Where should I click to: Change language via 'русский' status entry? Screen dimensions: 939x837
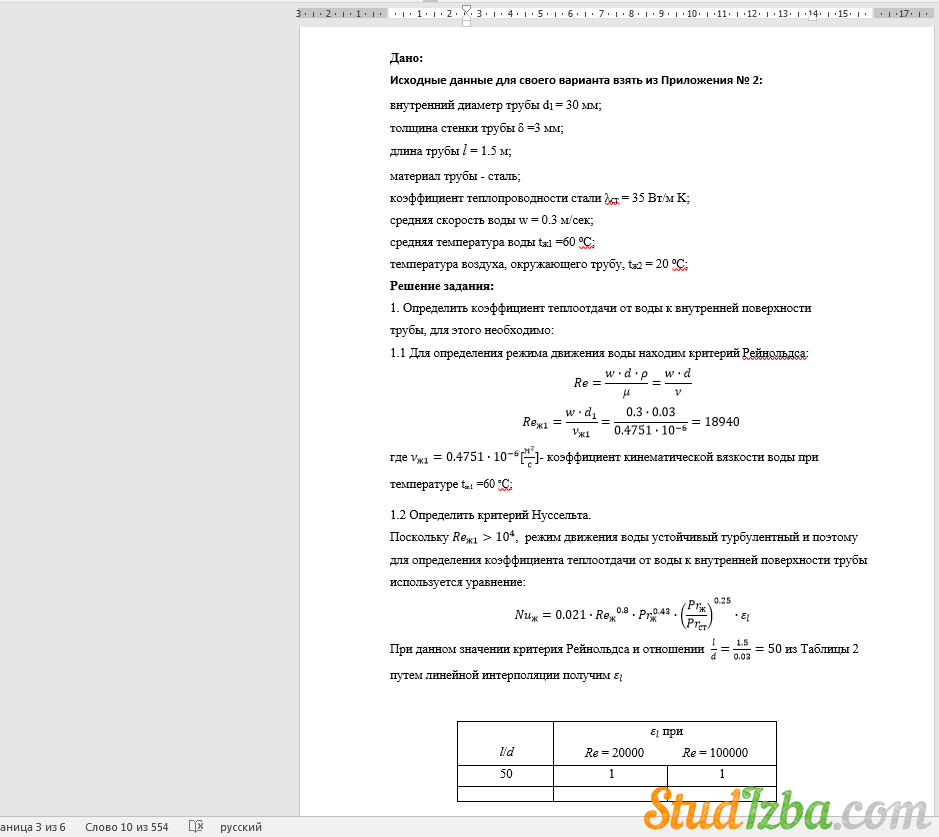241,827
